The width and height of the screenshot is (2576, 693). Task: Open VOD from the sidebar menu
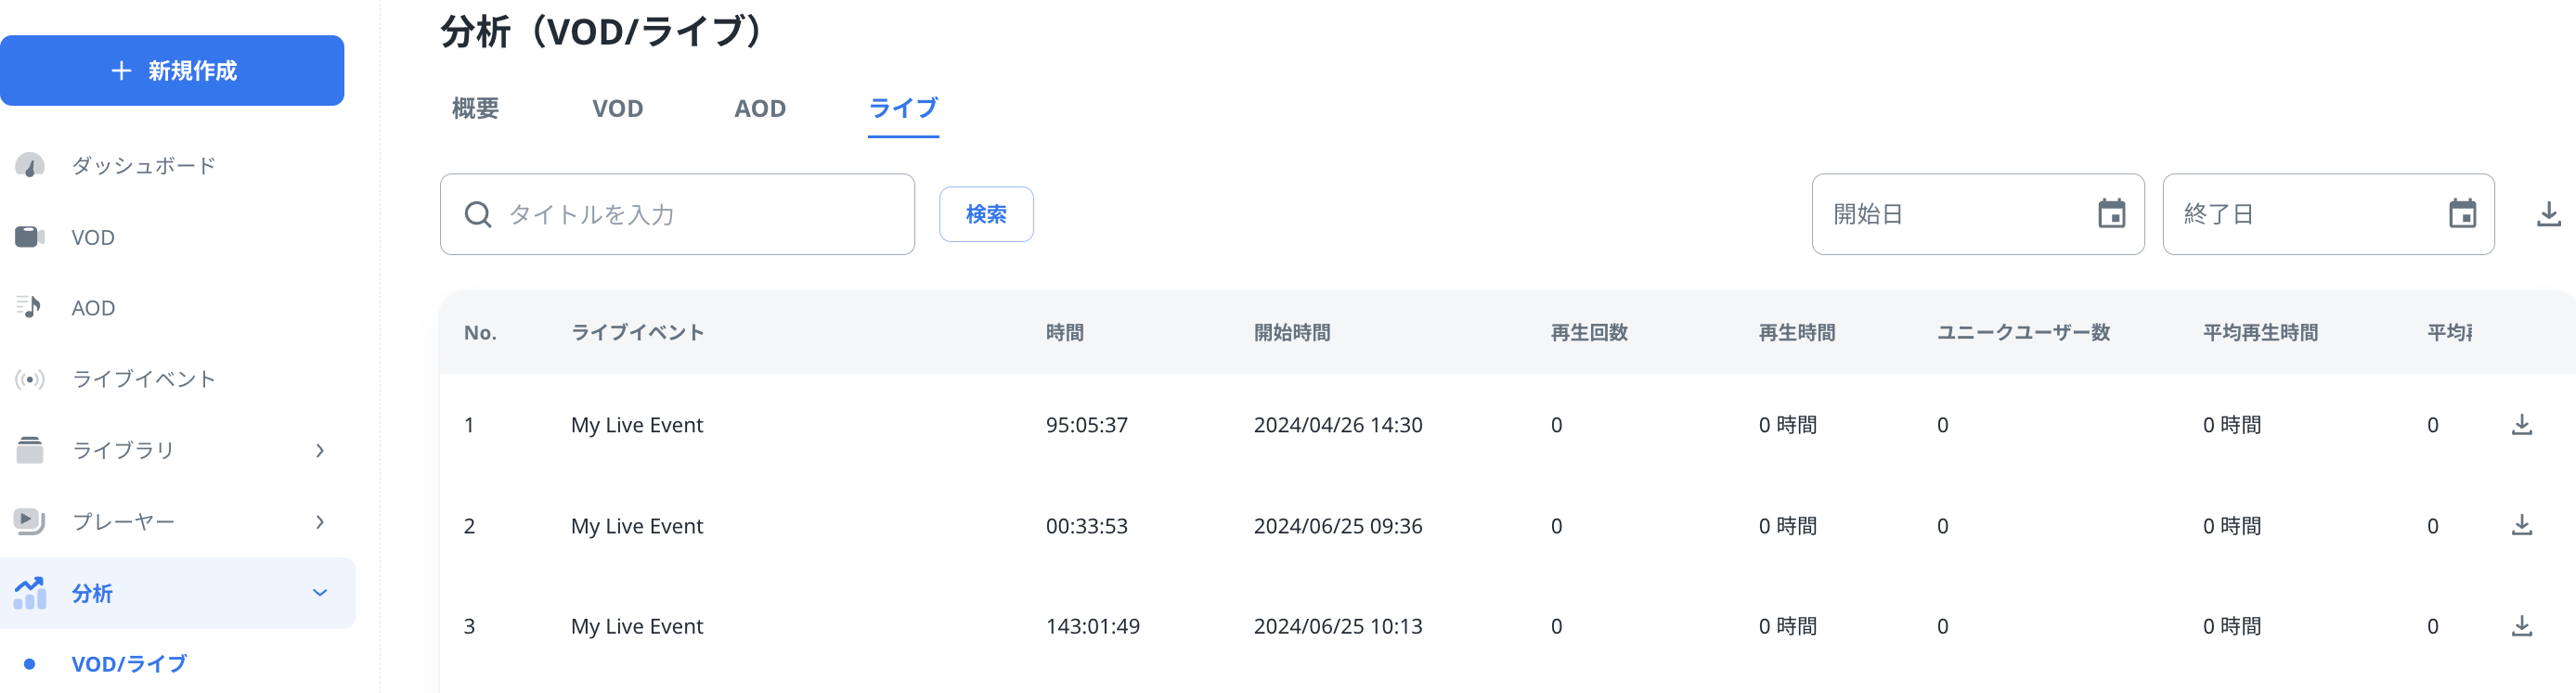(x=93, y=237)
